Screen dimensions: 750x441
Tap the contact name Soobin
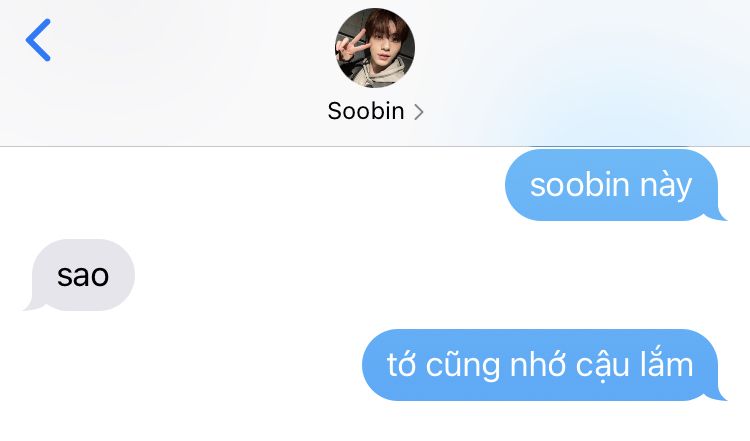pos(366,111)
